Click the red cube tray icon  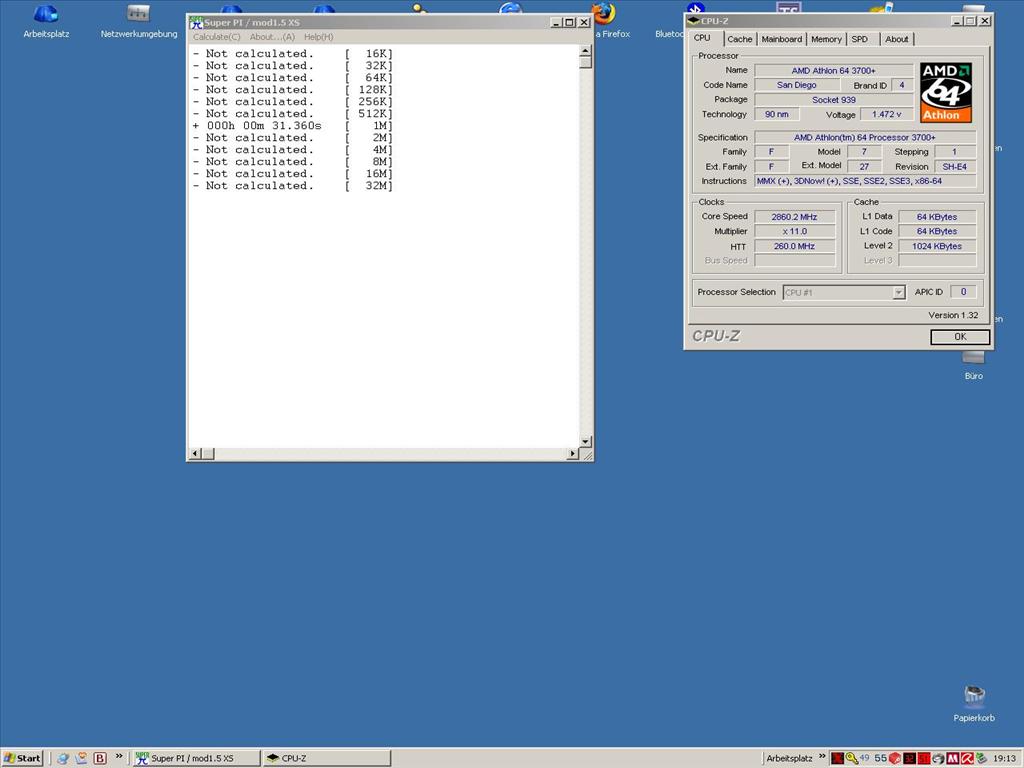click(895, 758)
